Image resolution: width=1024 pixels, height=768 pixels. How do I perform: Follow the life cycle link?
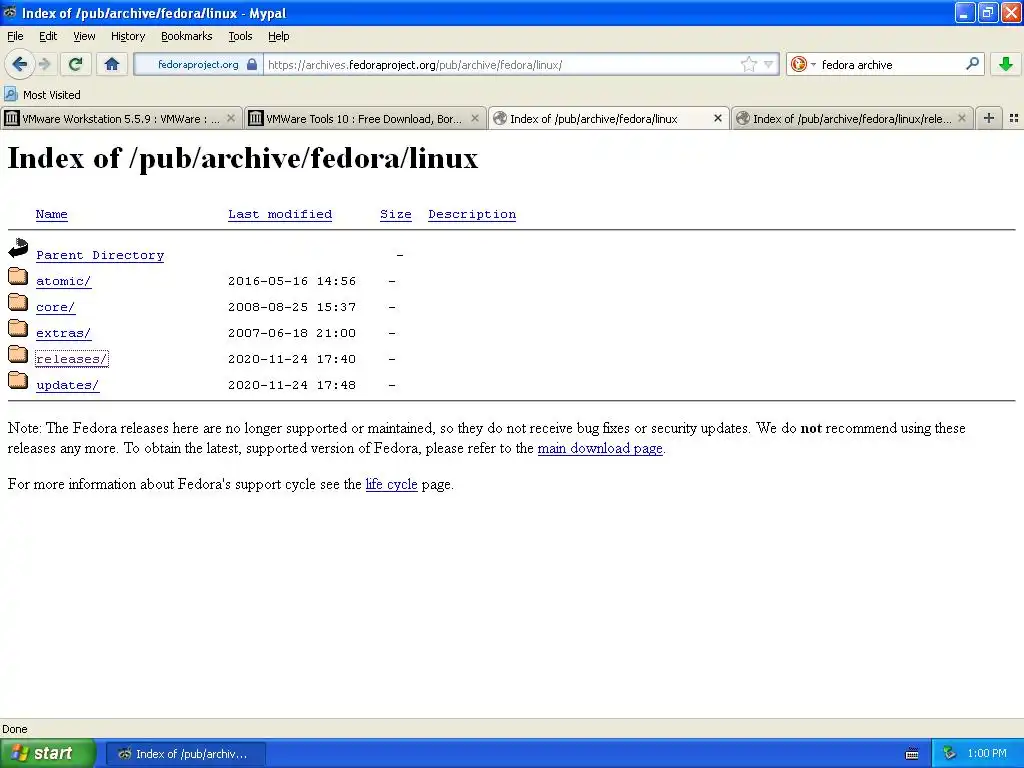391,484
